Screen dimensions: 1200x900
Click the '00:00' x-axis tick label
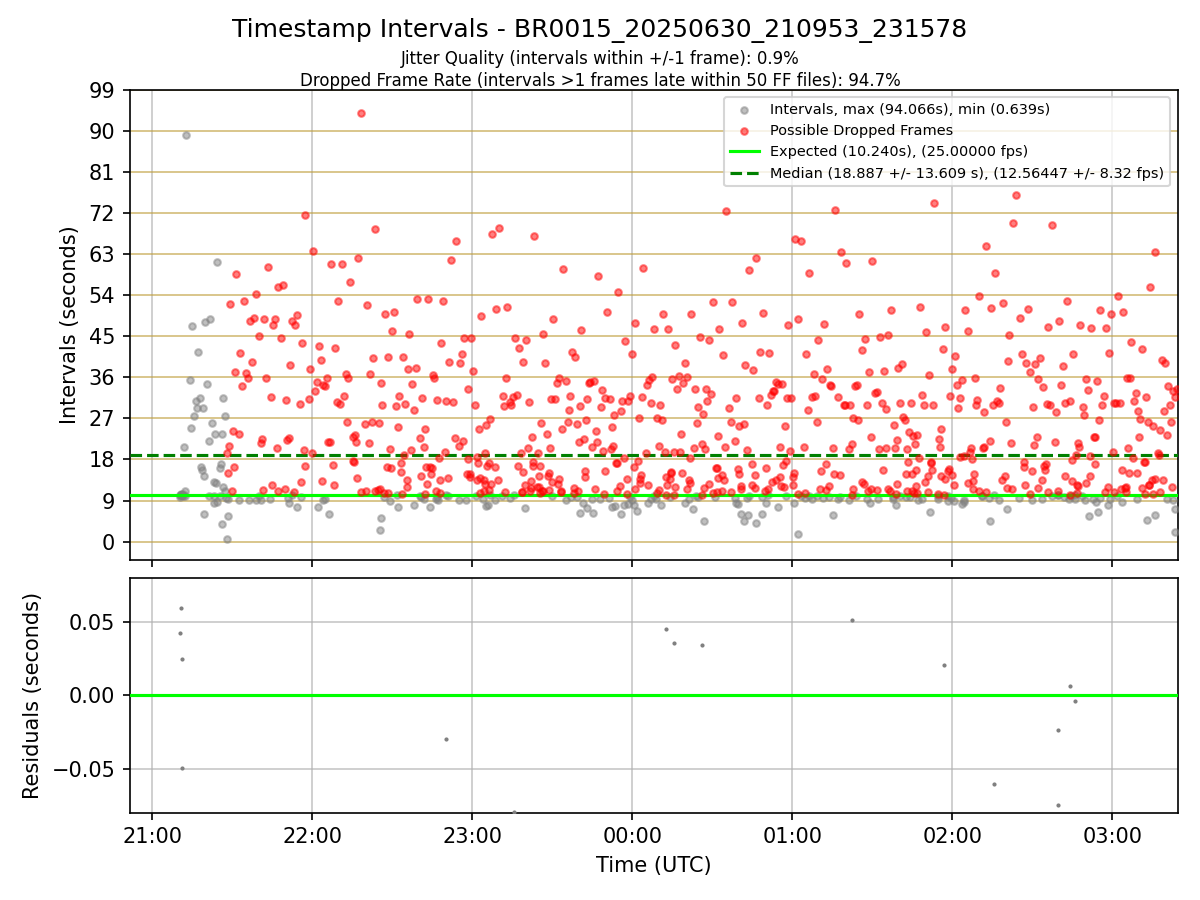click(x=632, y=834)
